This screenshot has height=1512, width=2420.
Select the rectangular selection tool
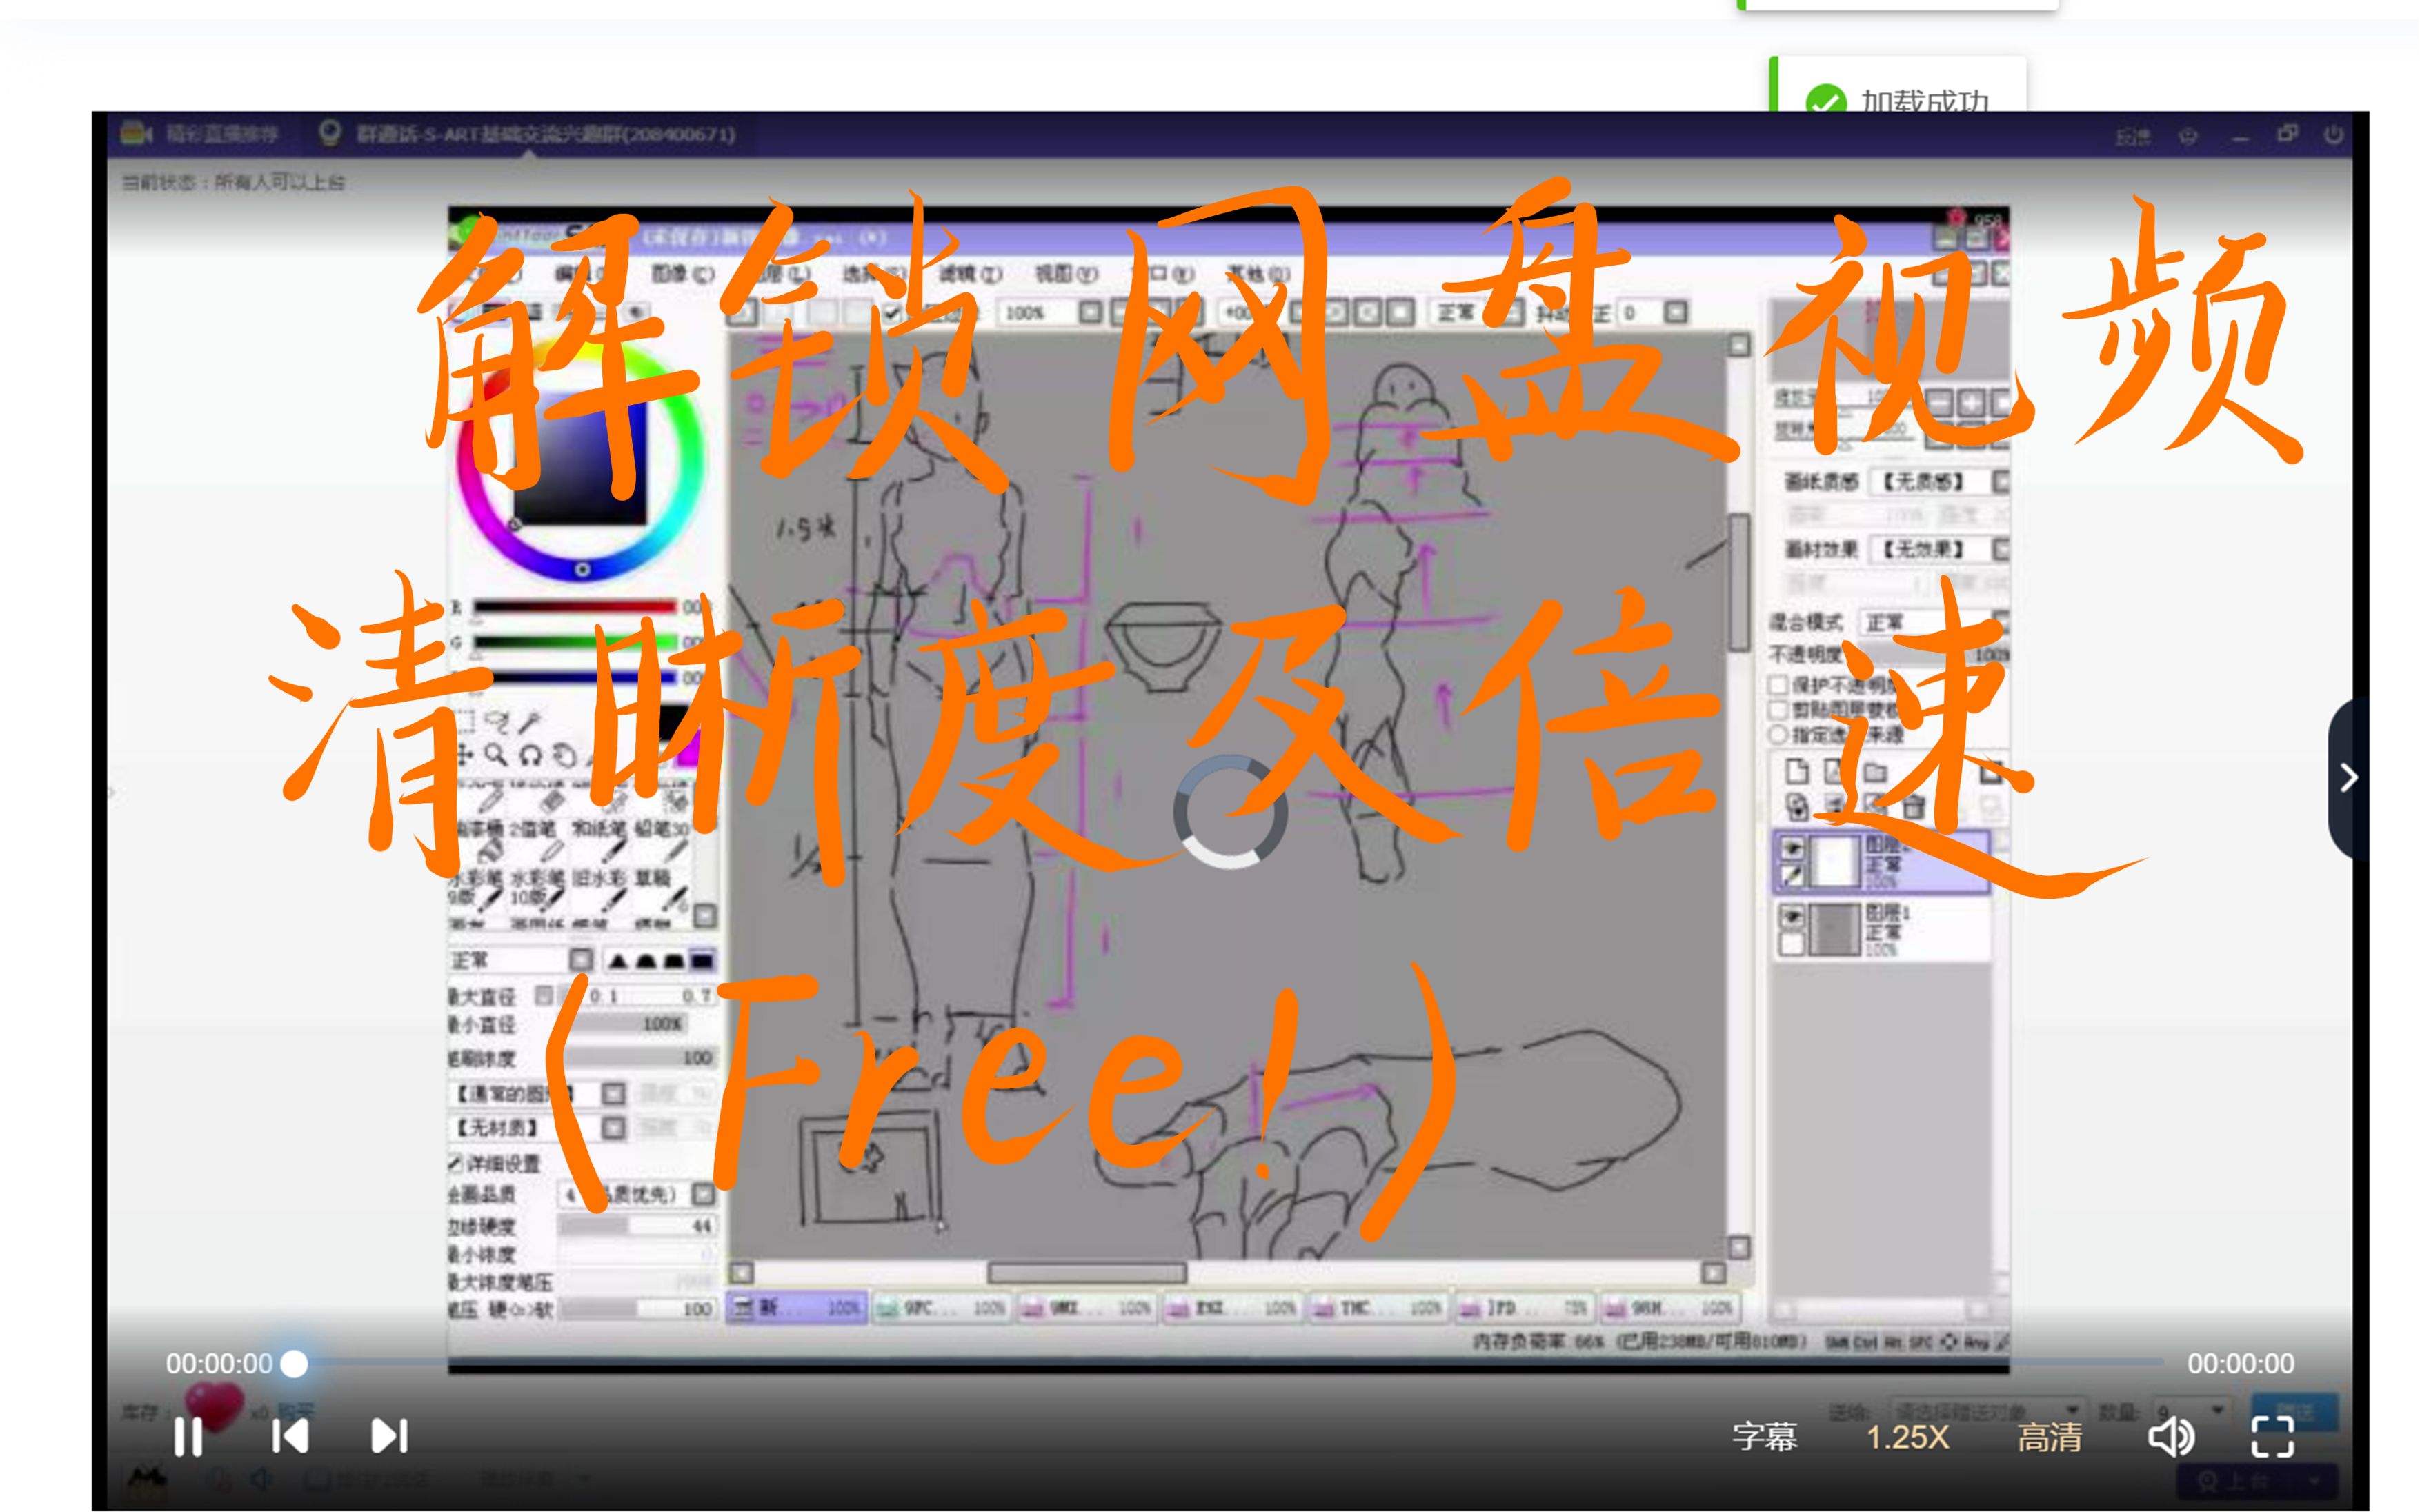(464, 721)
